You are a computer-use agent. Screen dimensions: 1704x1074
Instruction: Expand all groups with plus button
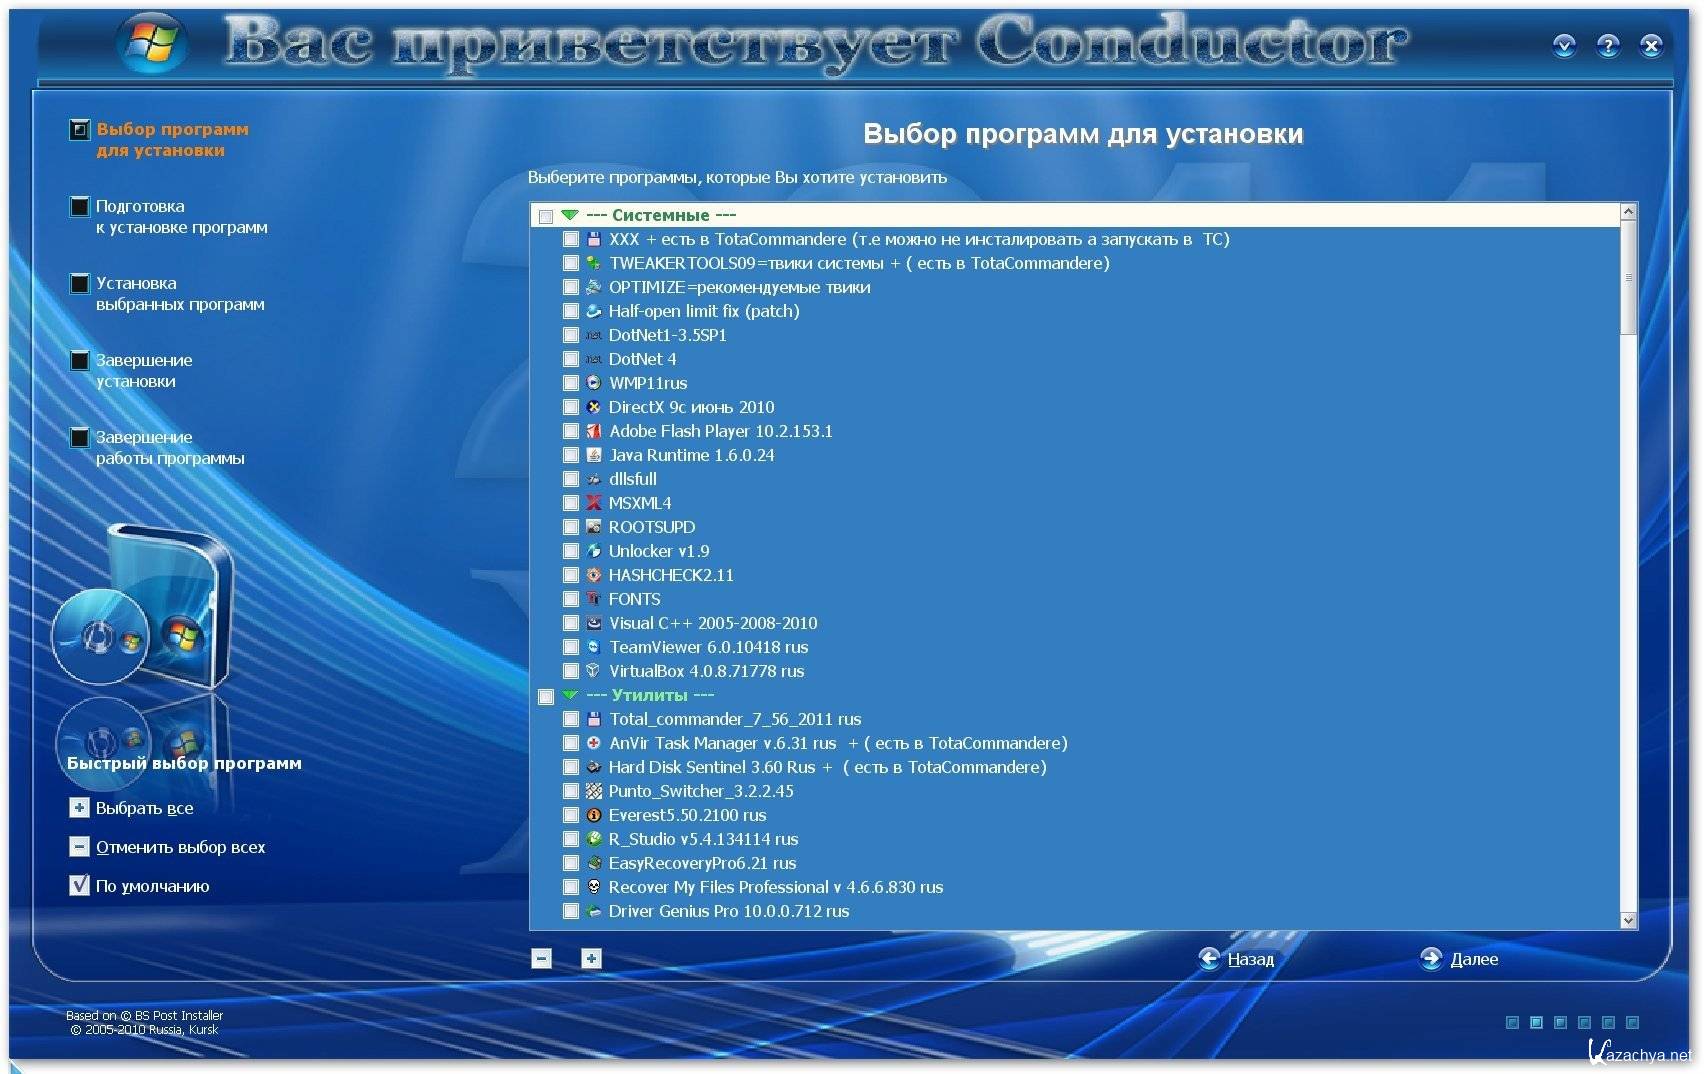pos(591,959)
